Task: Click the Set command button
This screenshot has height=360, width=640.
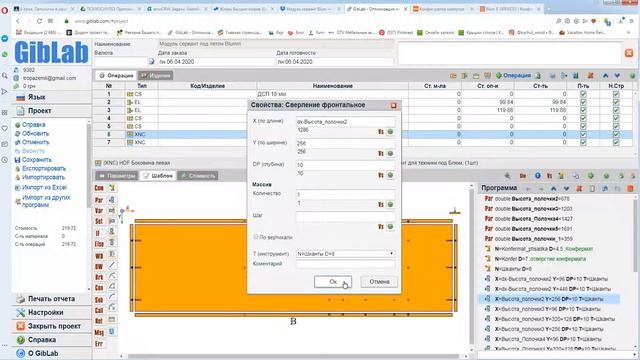Action: [99, 221]
